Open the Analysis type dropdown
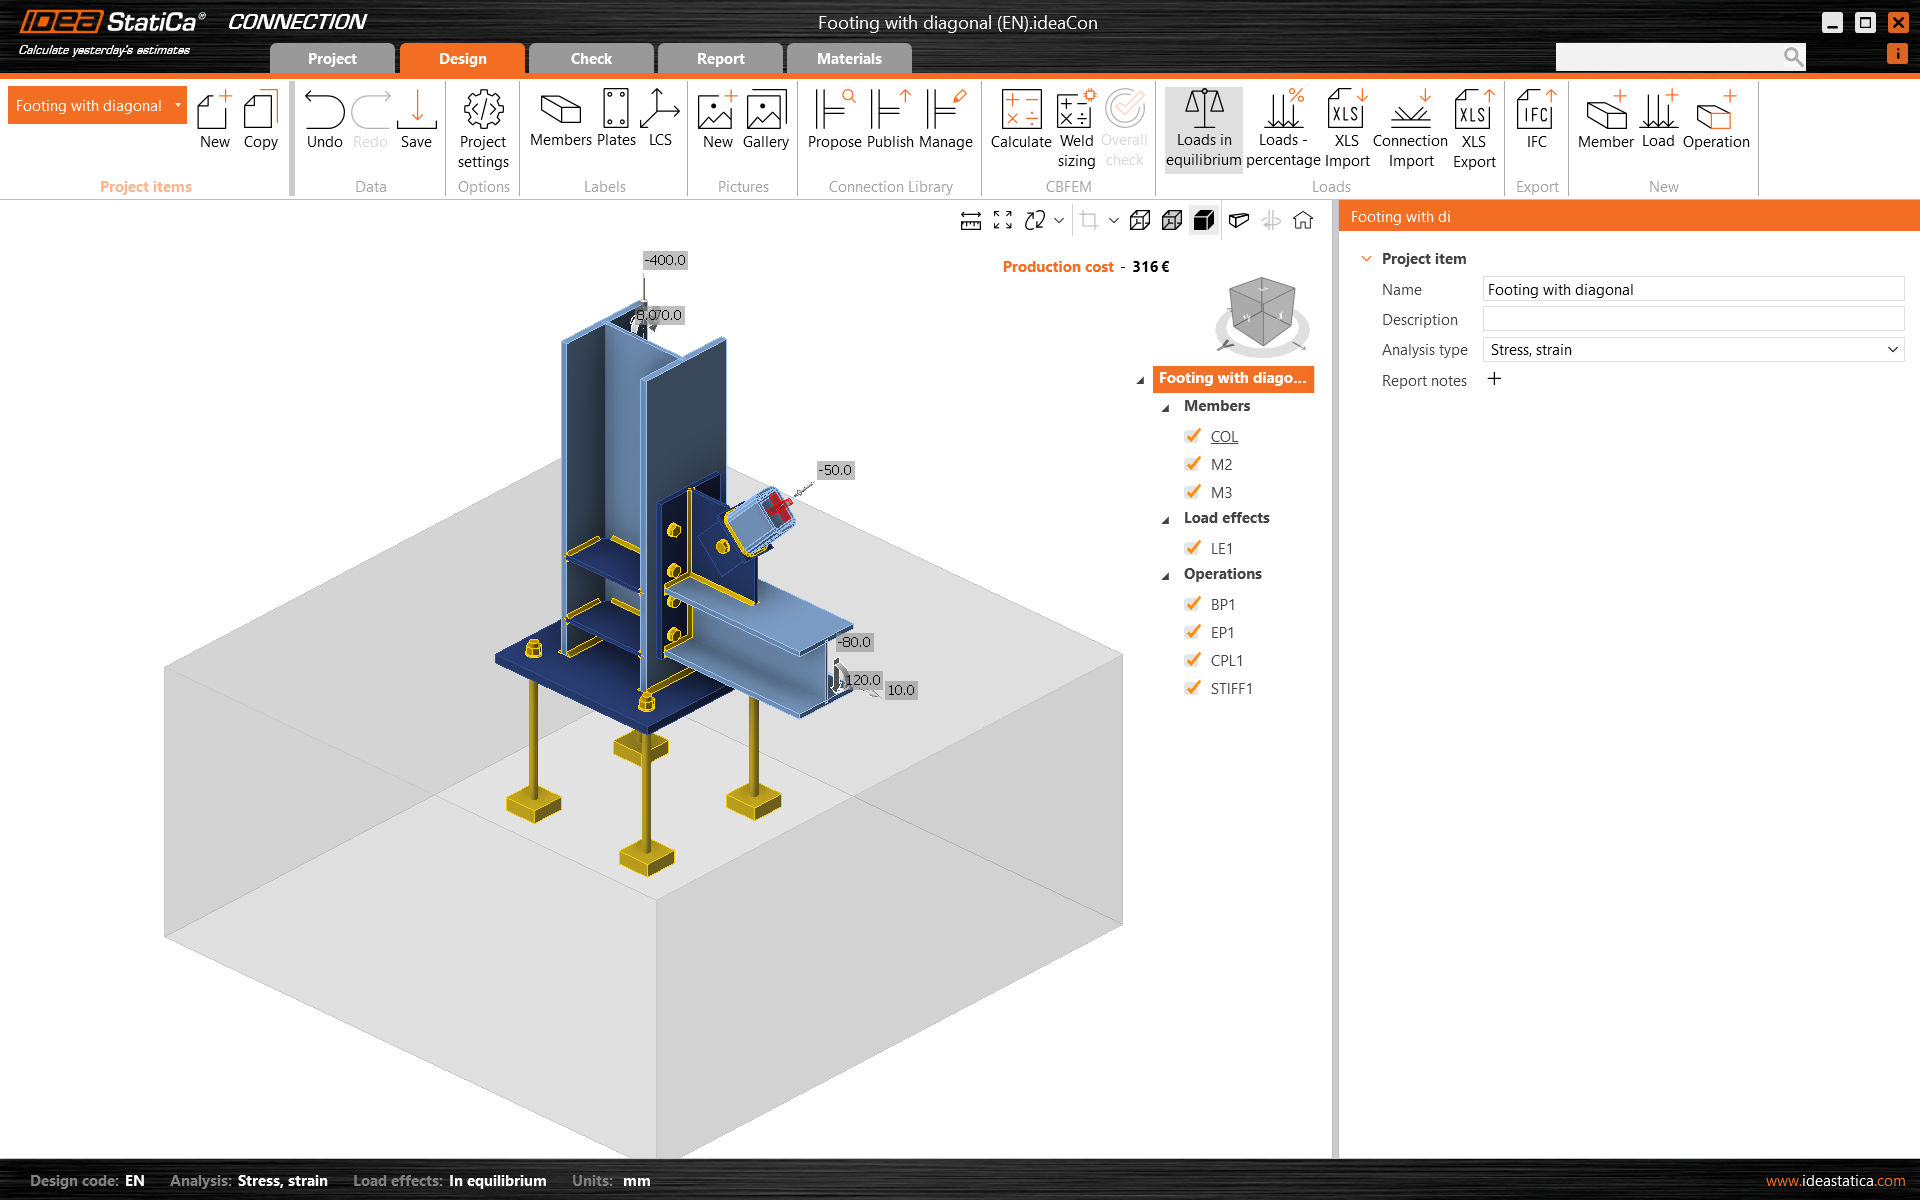Image resolution: width=1920 pixels, height=1200 pixels. pyautogui.click(x=1891, y=349)
